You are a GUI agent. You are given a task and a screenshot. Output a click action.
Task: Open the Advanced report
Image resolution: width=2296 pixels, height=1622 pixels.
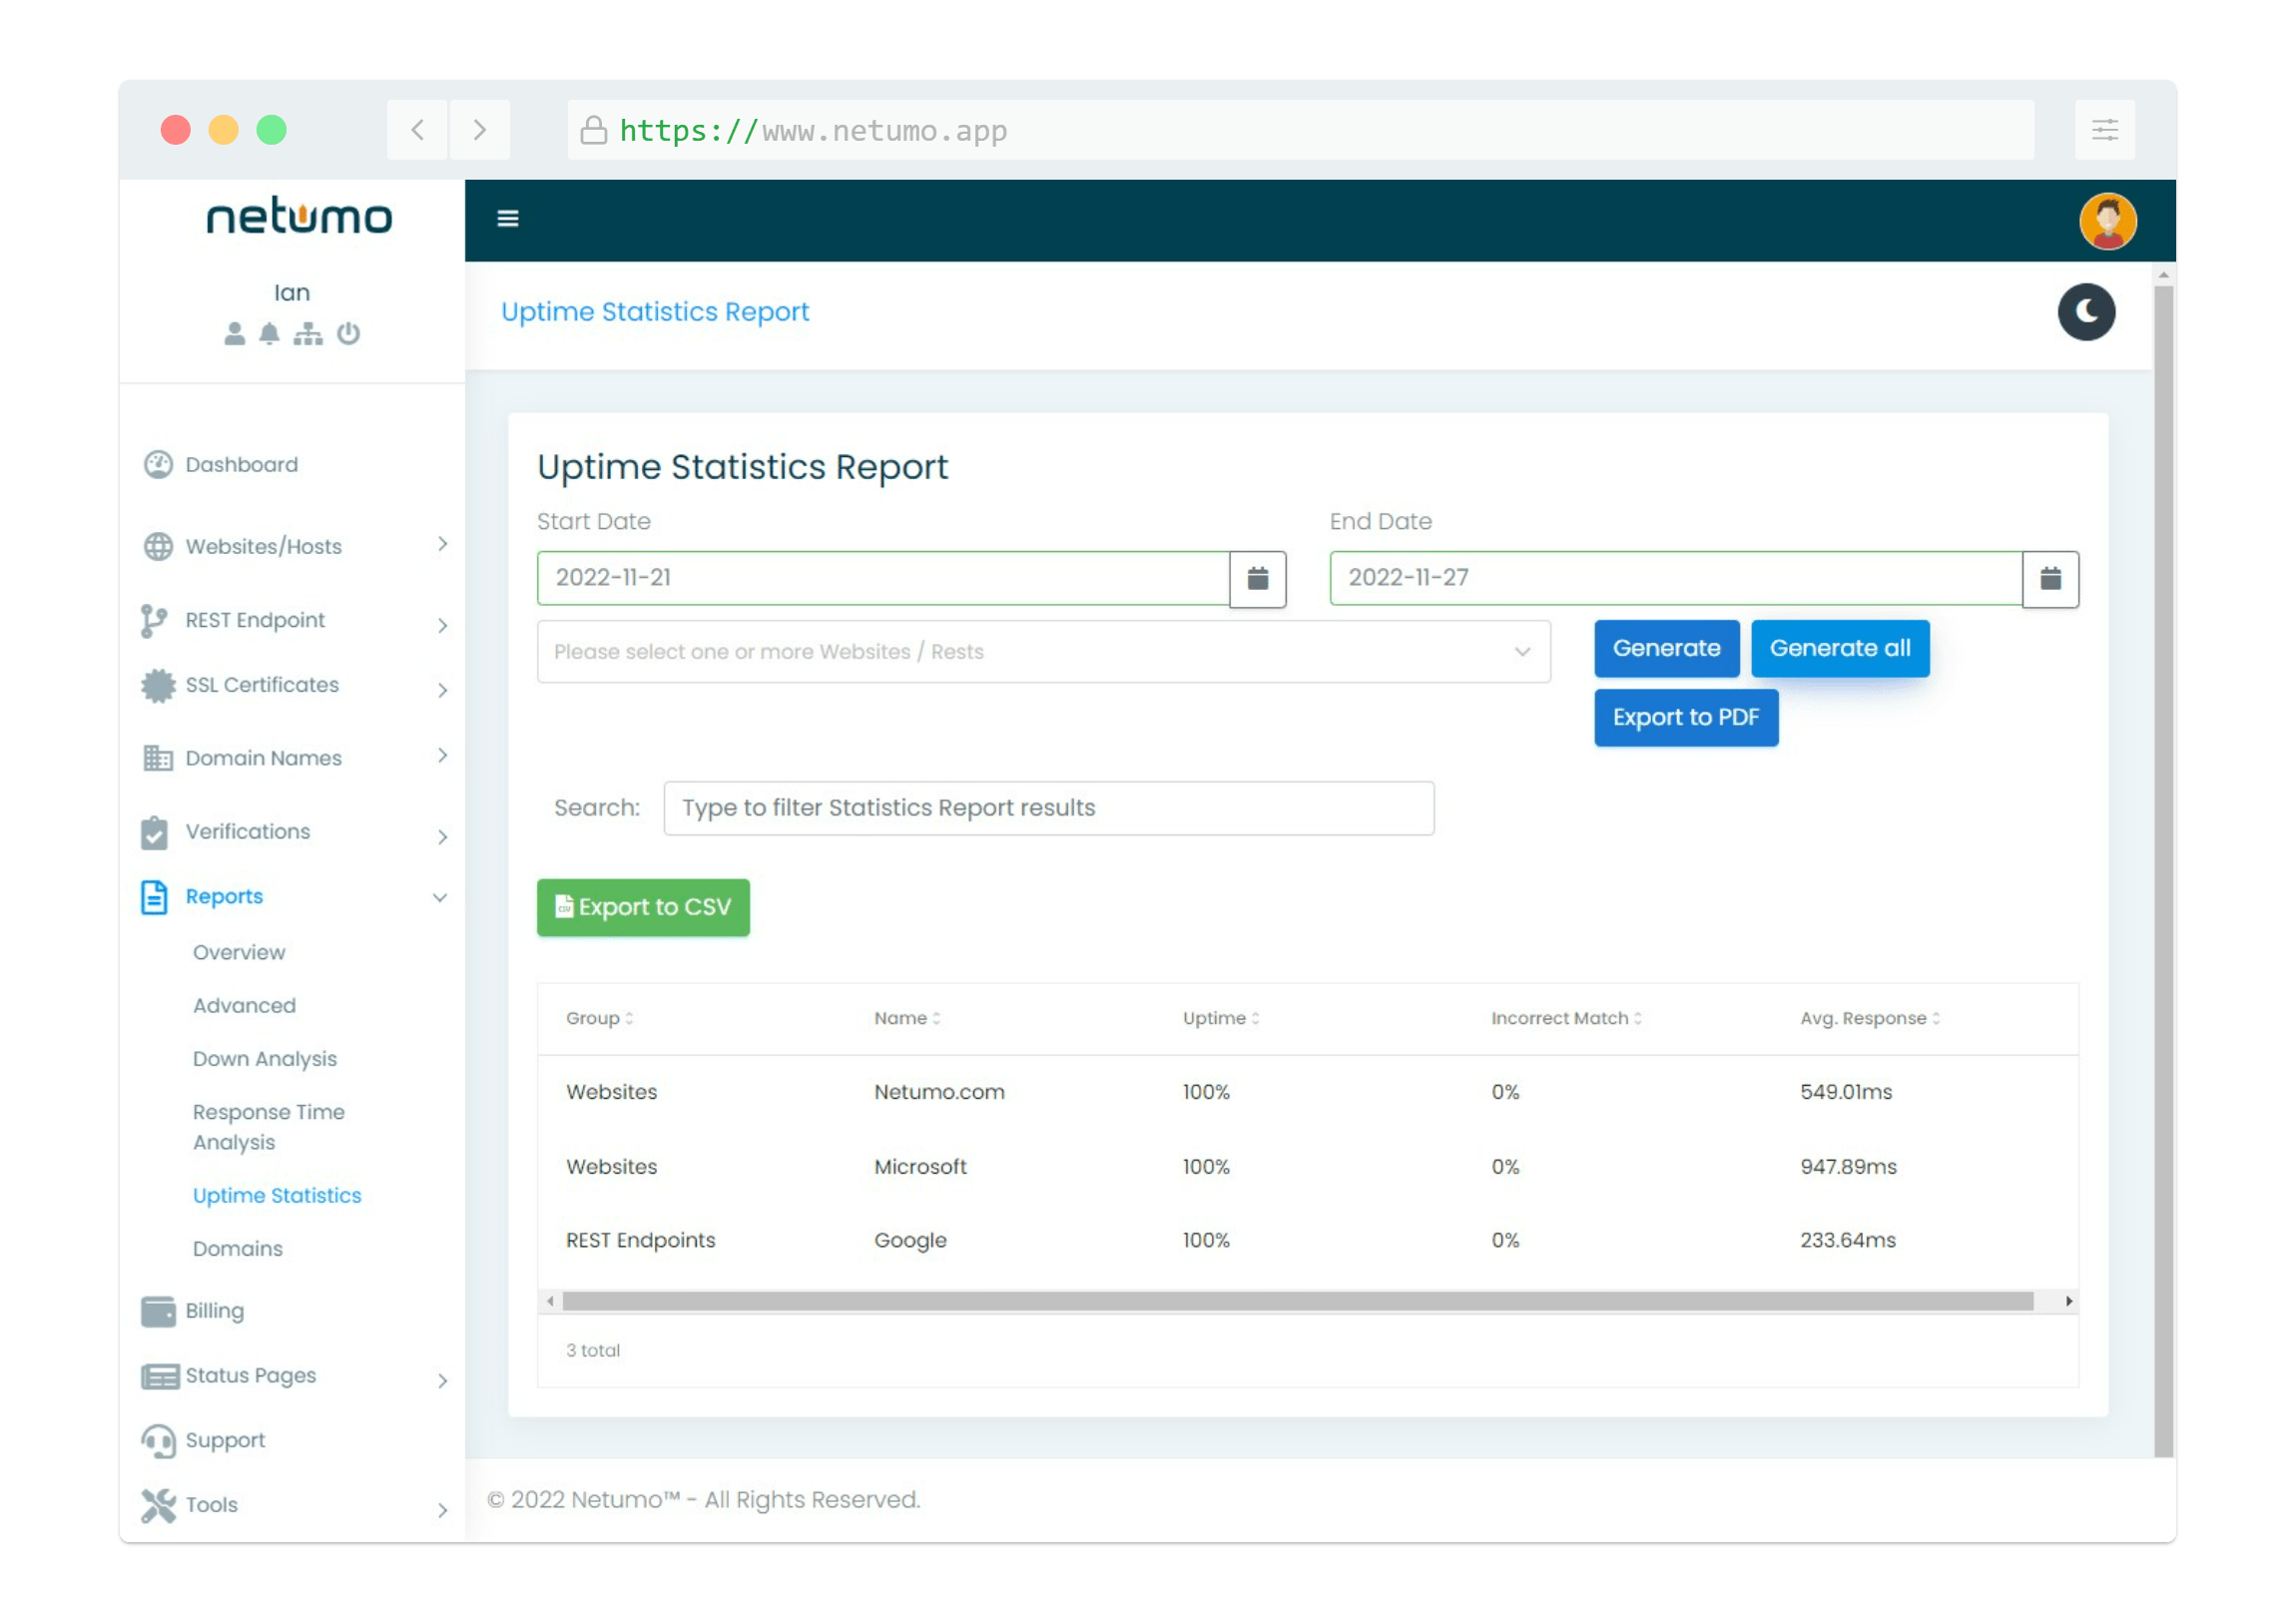(x=244, y=1006)
